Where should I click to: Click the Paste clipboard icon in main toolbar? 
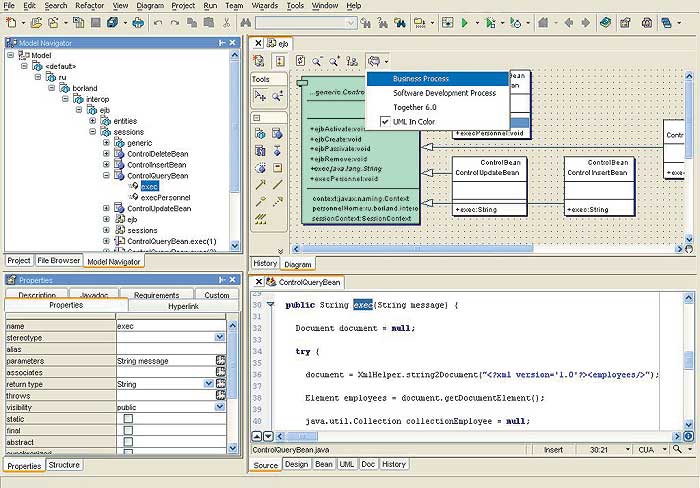click(x=208, y=22)
